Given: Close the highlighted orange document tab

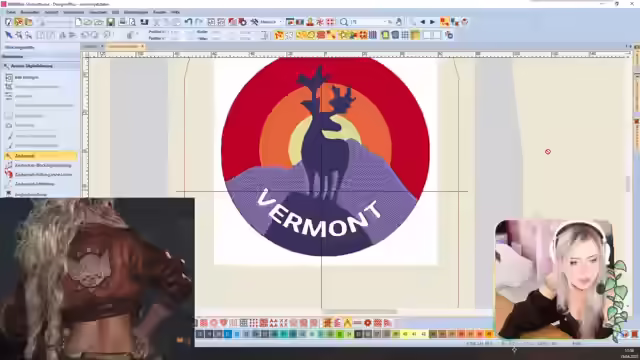Looking at the screenshot, I should (142, 47).
